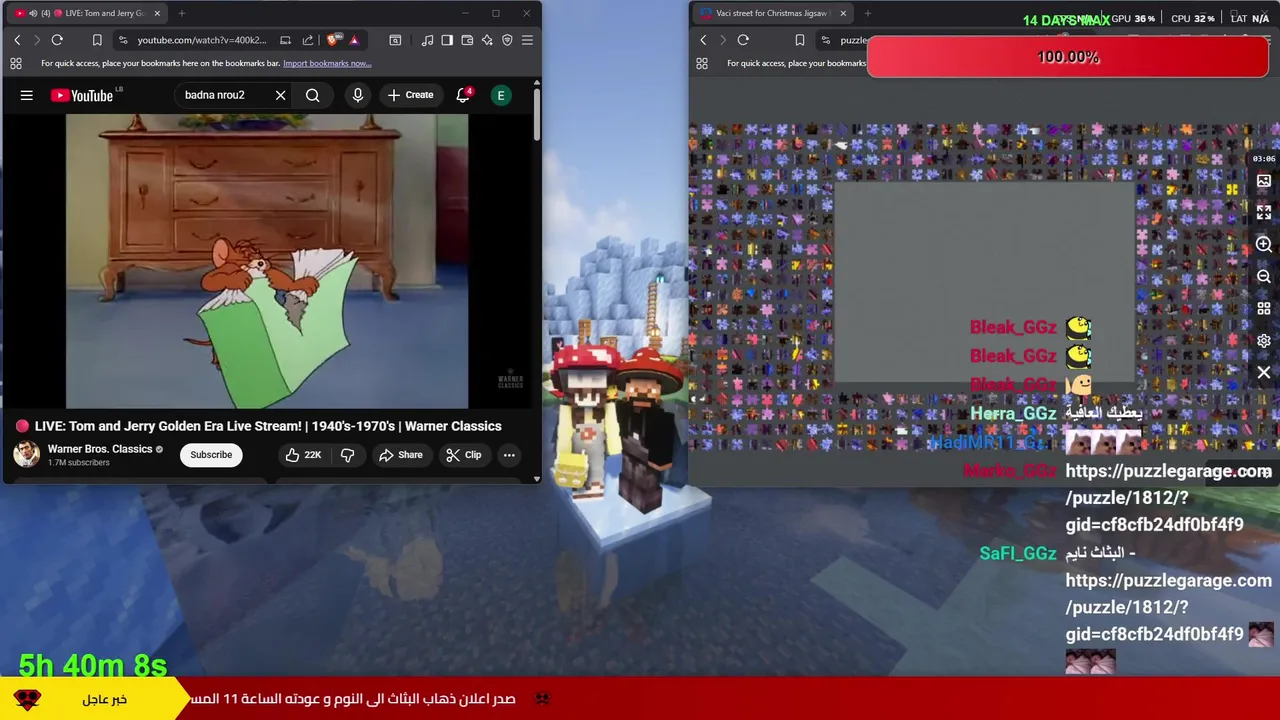Go back in the puzzle browser window

point(703,40)
